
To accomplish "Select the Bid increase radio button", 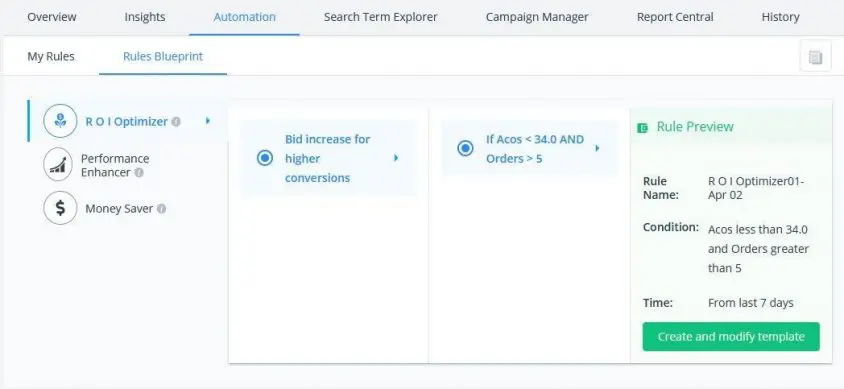I will pos(264,158).
